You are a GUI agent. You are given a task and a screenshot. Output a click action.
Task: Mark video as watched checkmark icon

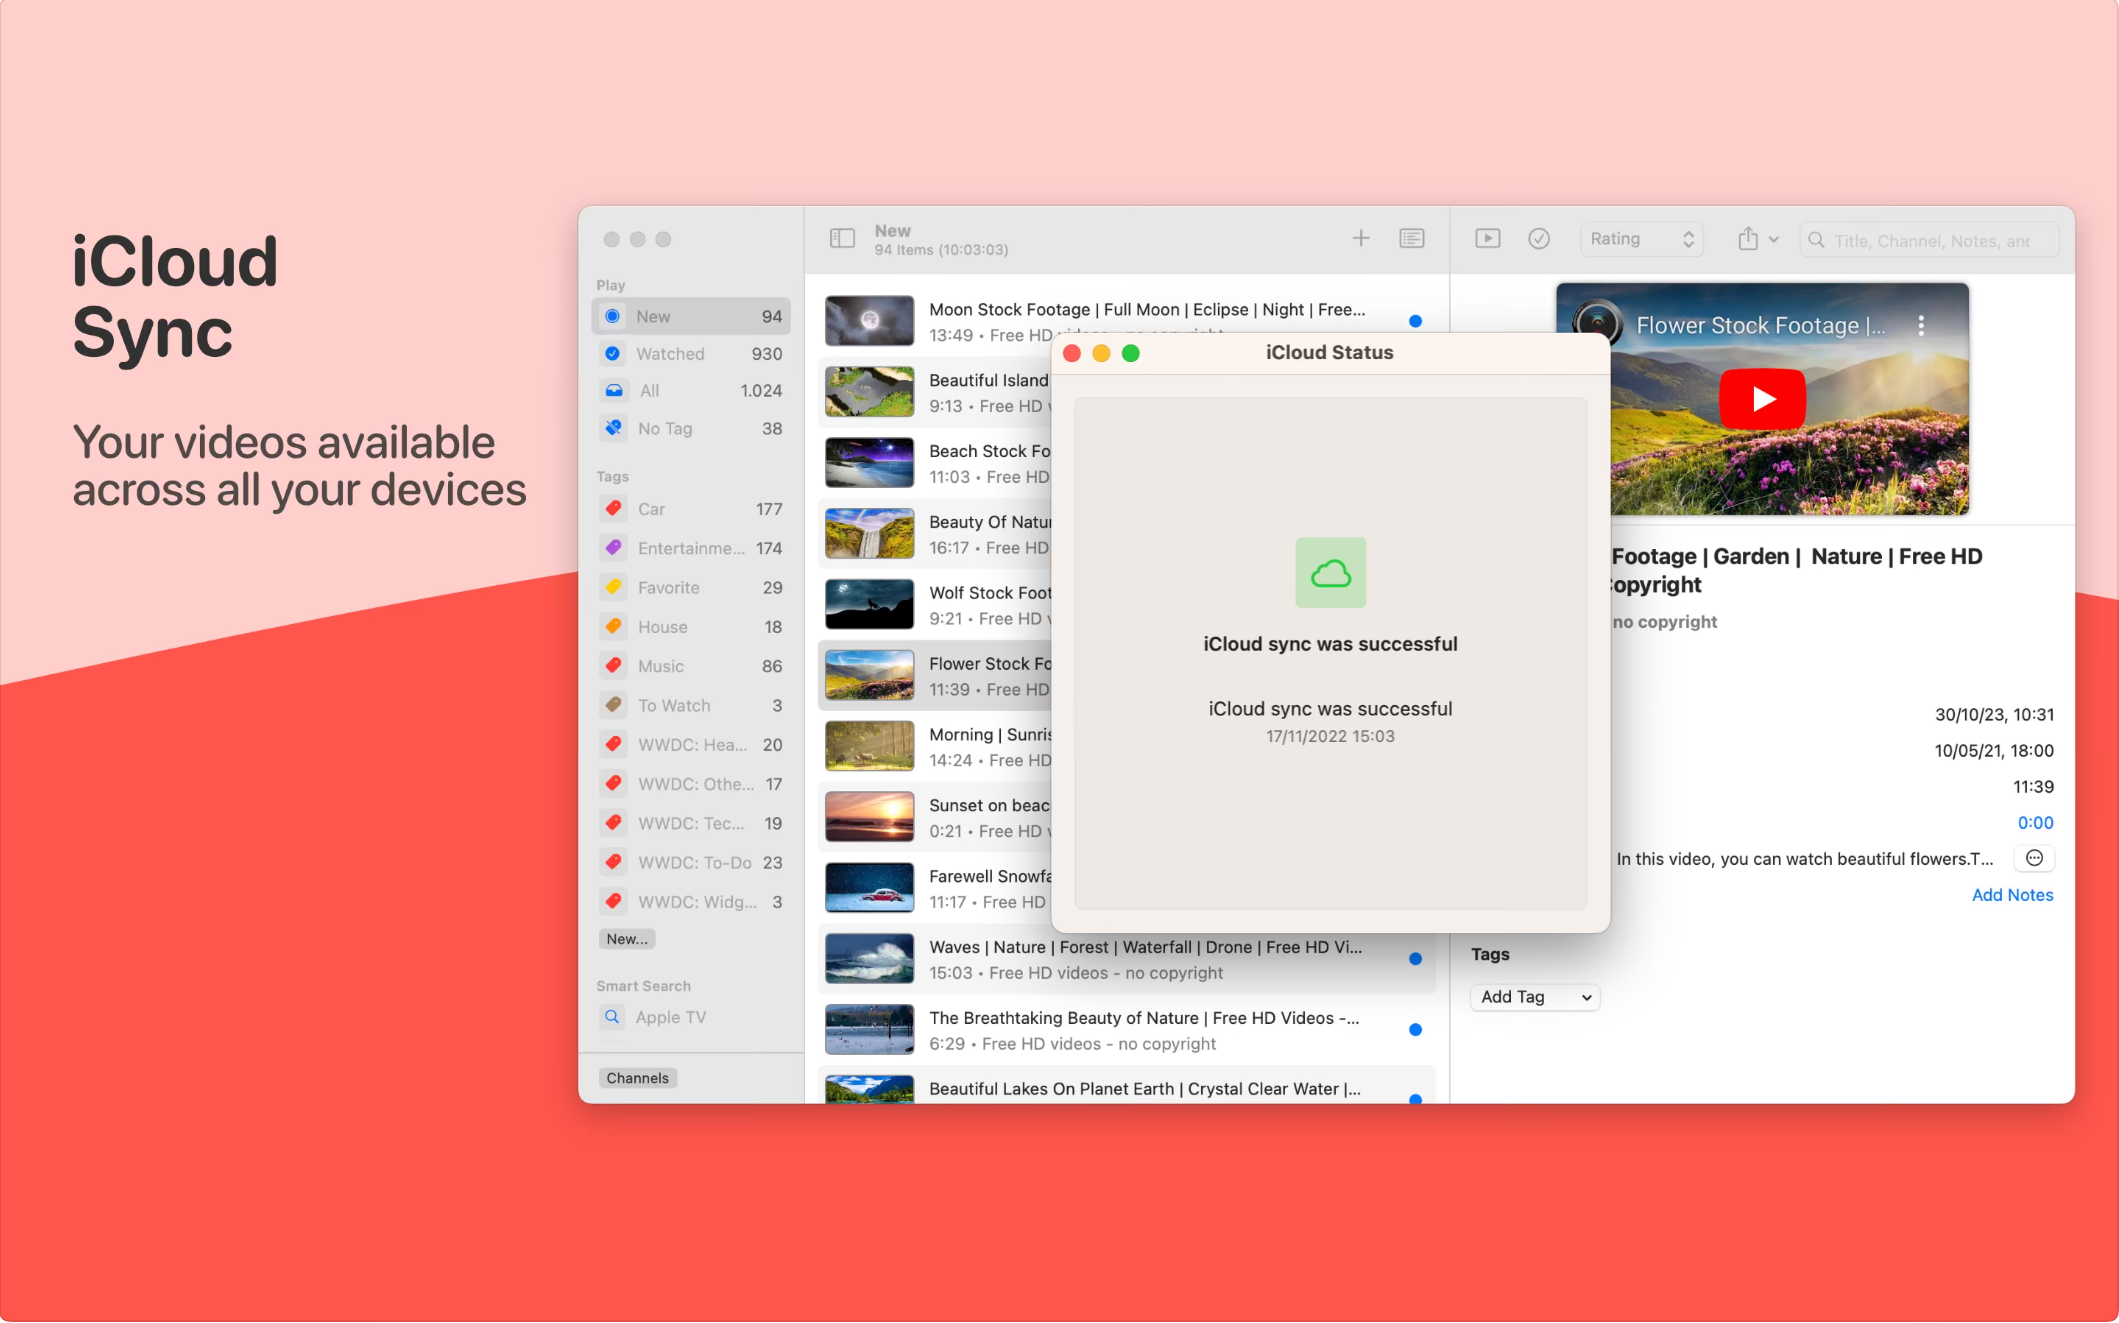point(1539,238)
